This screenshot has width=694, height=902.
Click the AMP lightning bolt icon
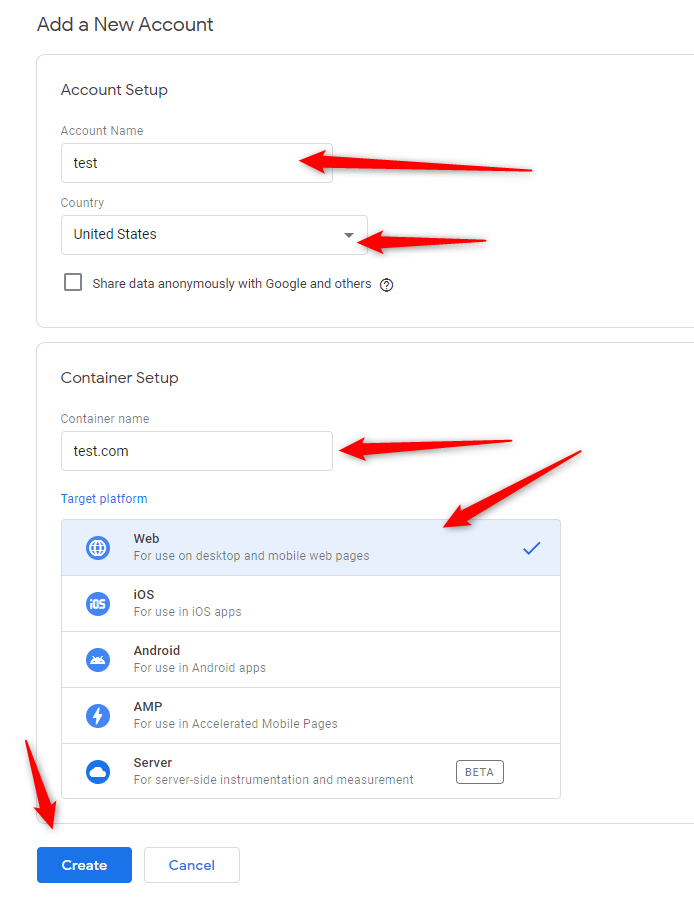click(x=98, y=716)
